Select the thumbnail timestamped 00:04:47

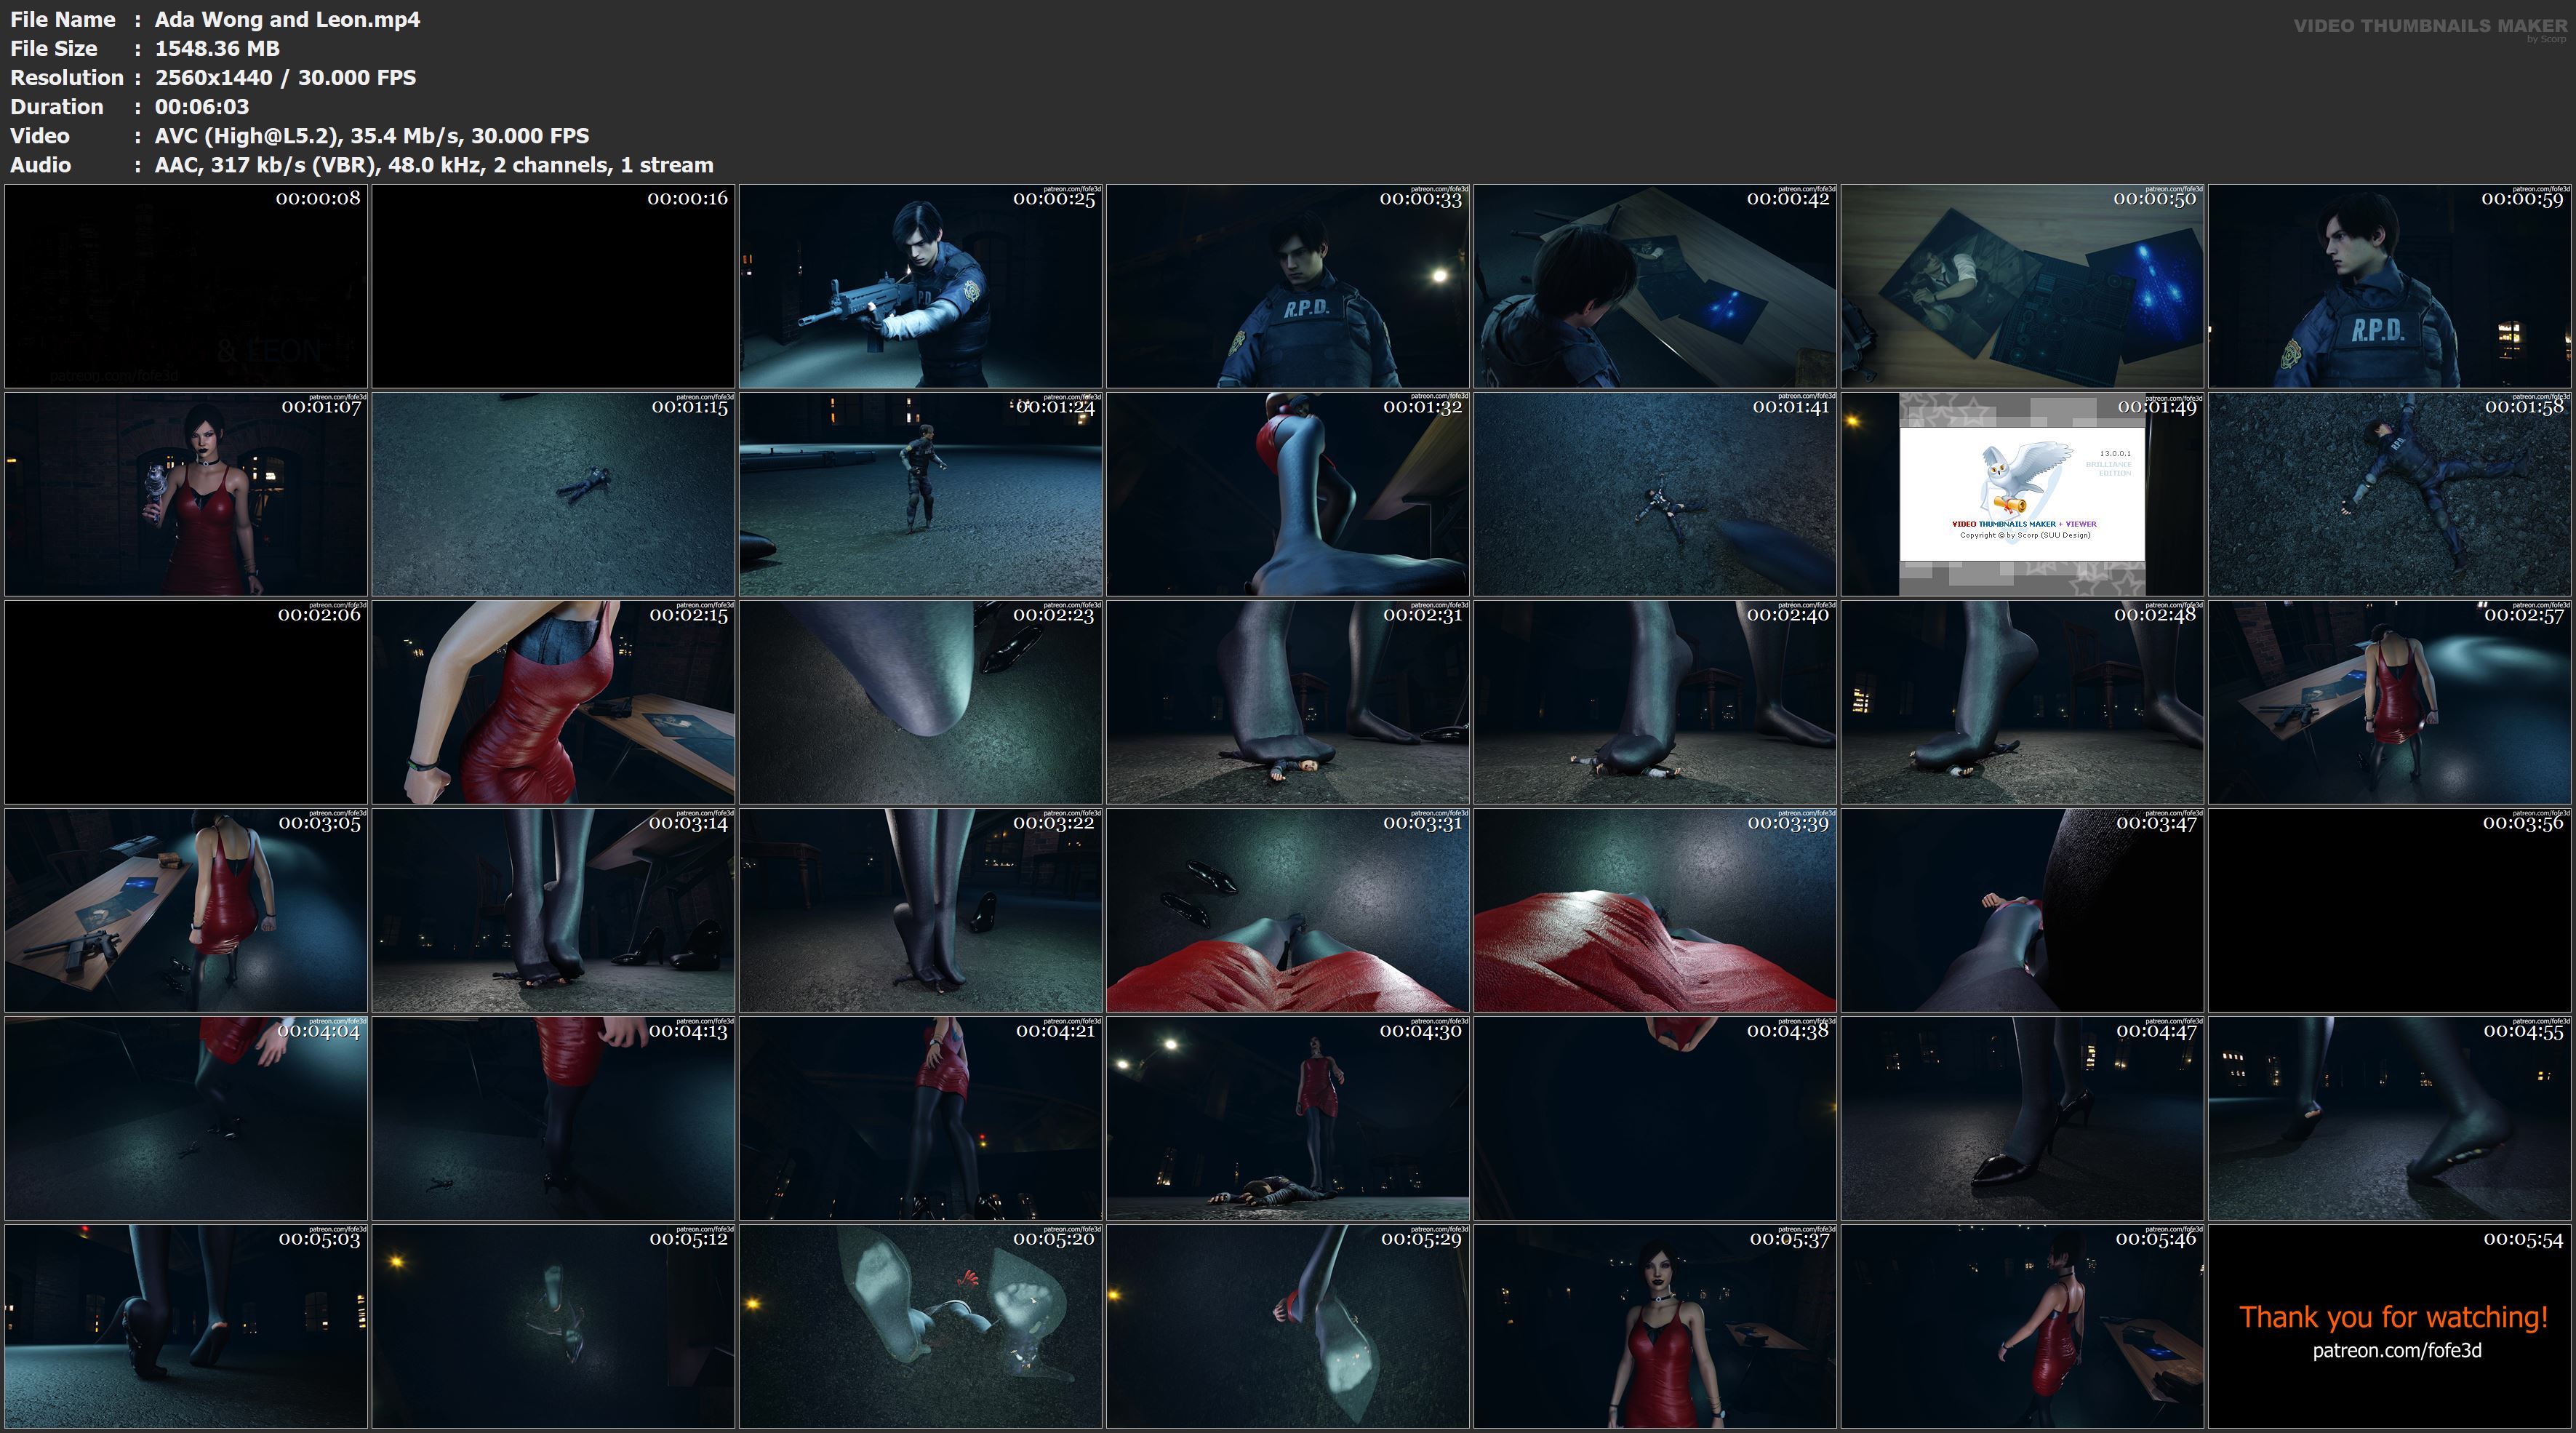click(2022, 1118)
